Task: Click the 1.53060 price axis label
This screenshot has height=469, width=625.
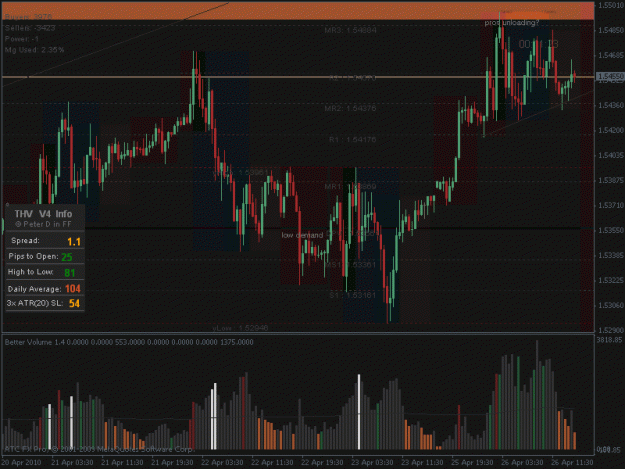Action: 611,305
